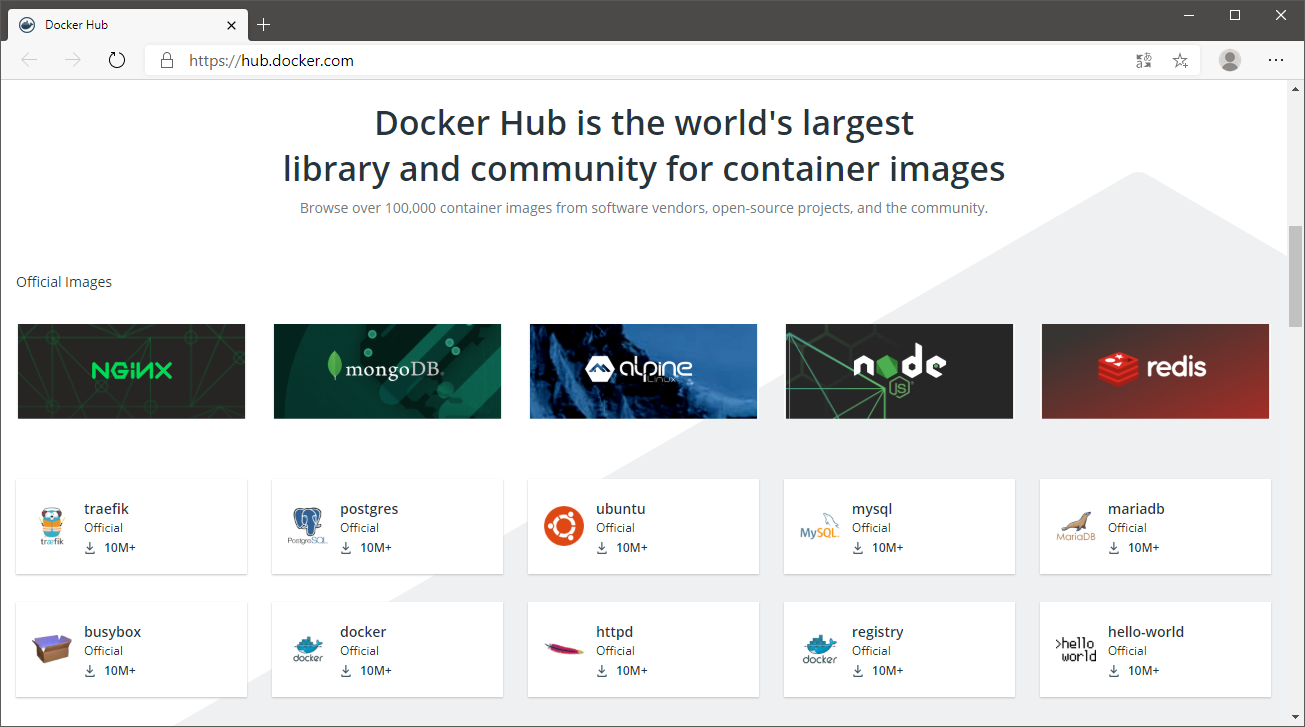Click the scrollbar up arrow

pos(1295,89)
